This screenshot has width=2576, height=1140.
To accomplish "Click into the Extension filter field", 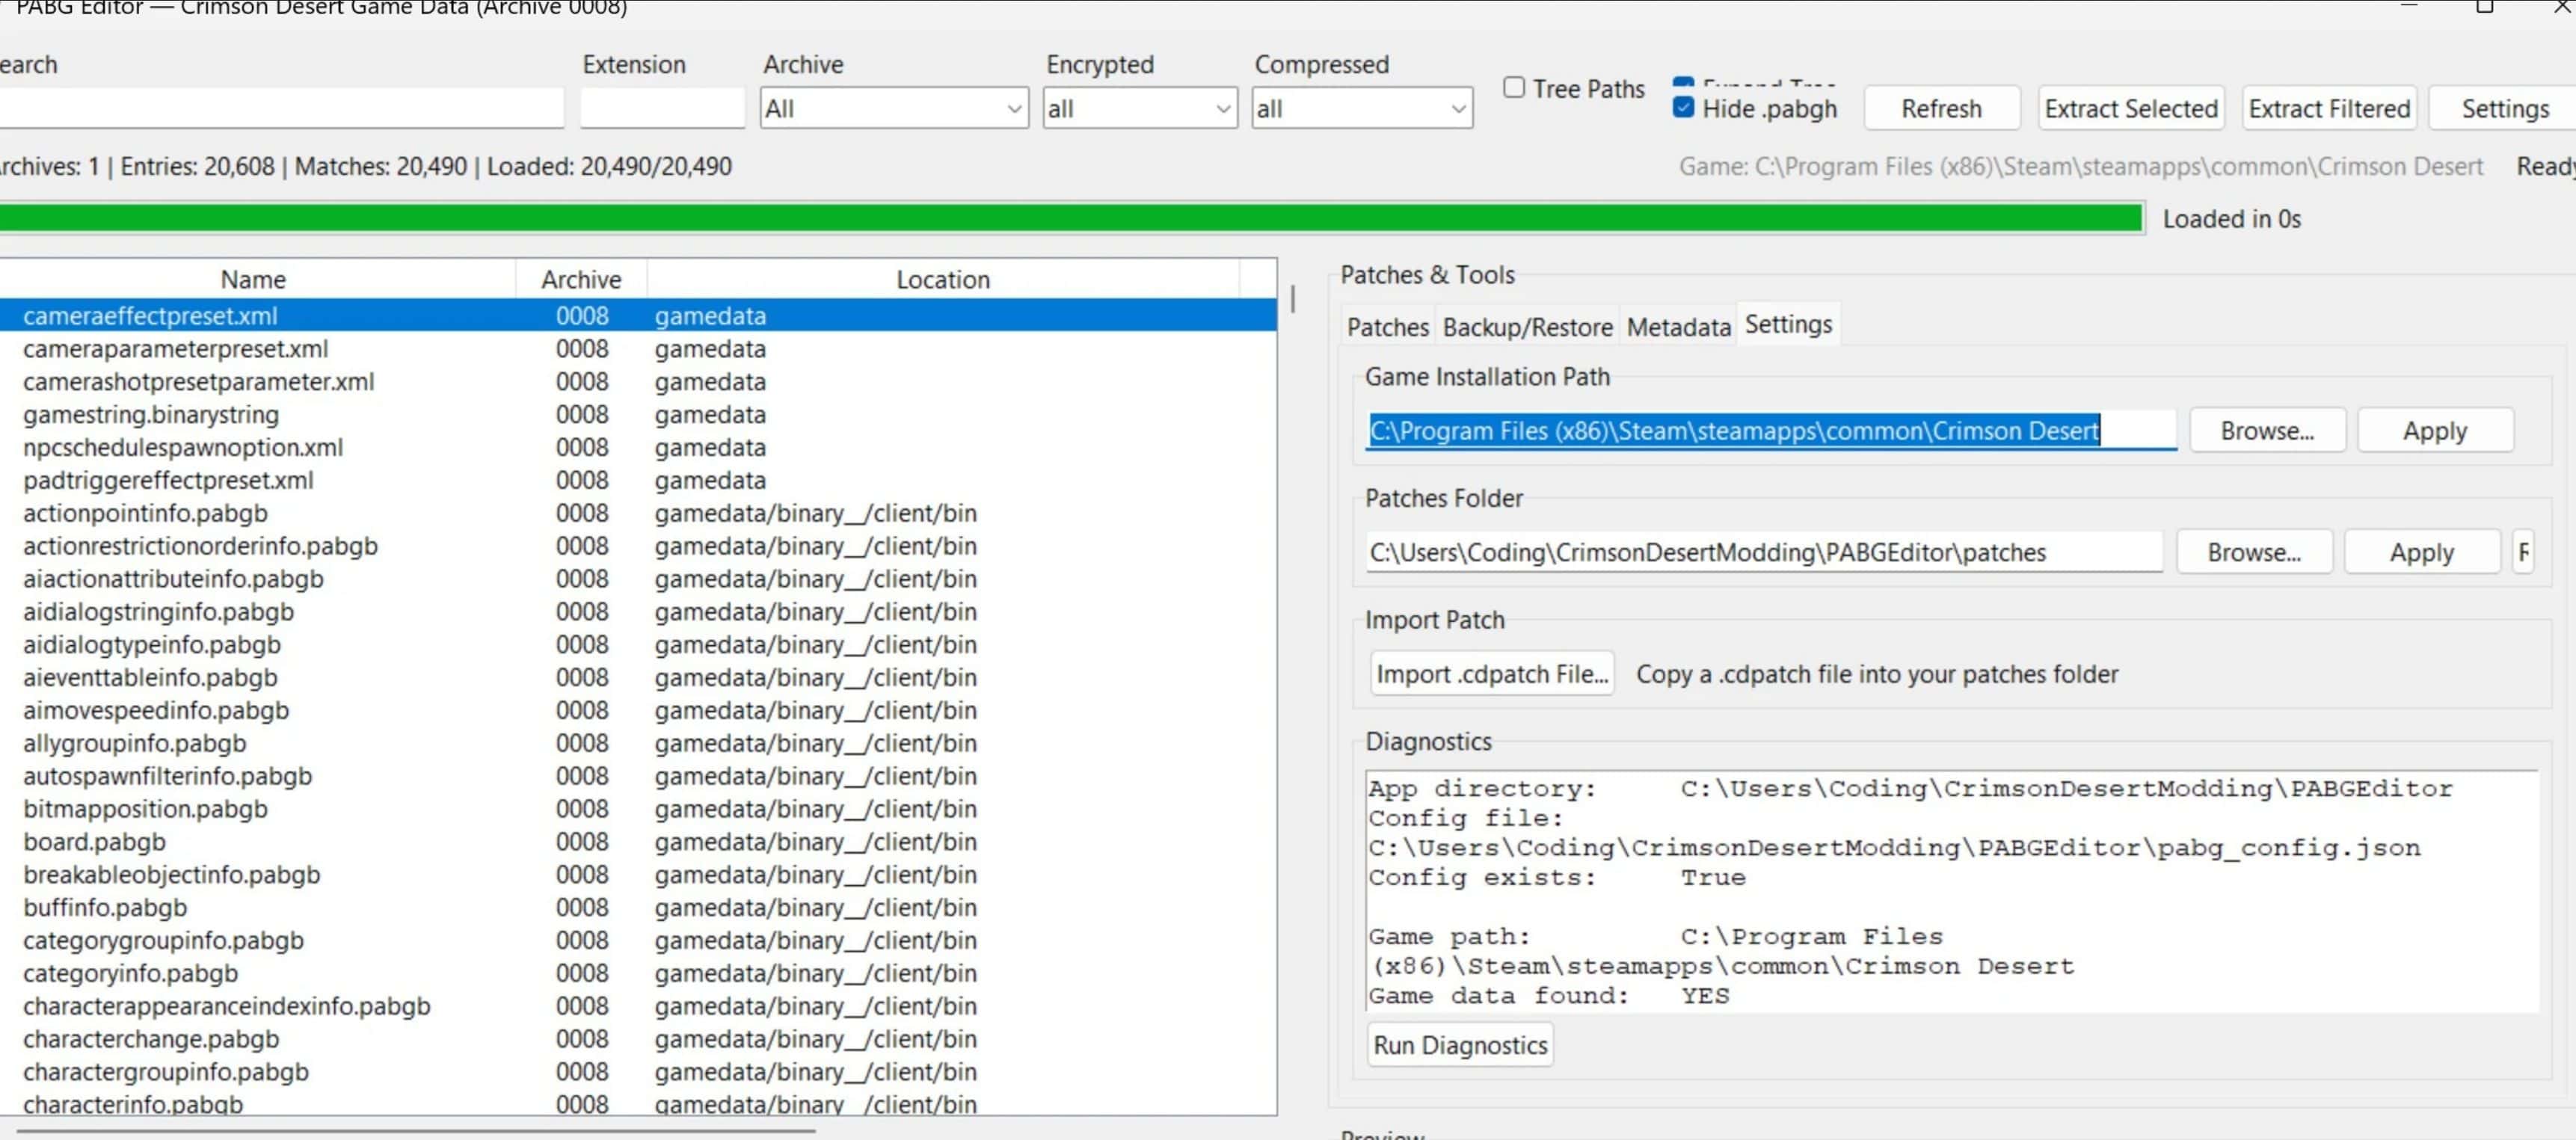I will [662, 108].
